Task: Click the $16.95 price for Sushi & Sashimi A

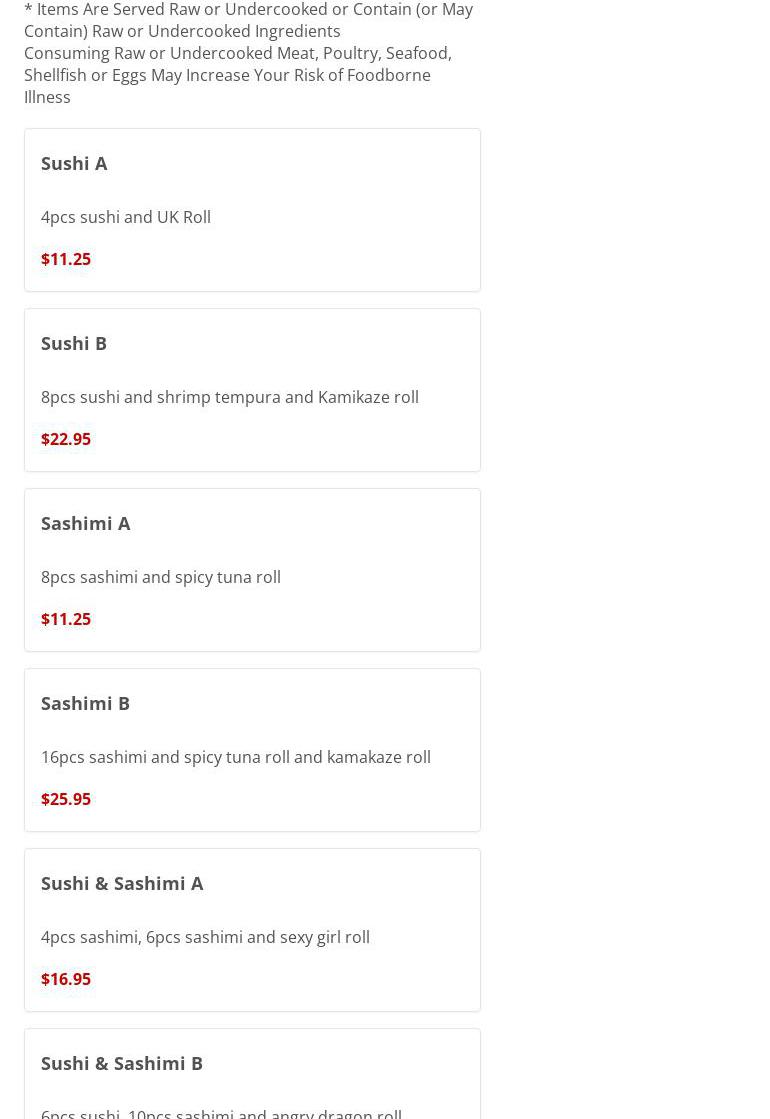Action: pyautogui.click(x=66, y=979)
